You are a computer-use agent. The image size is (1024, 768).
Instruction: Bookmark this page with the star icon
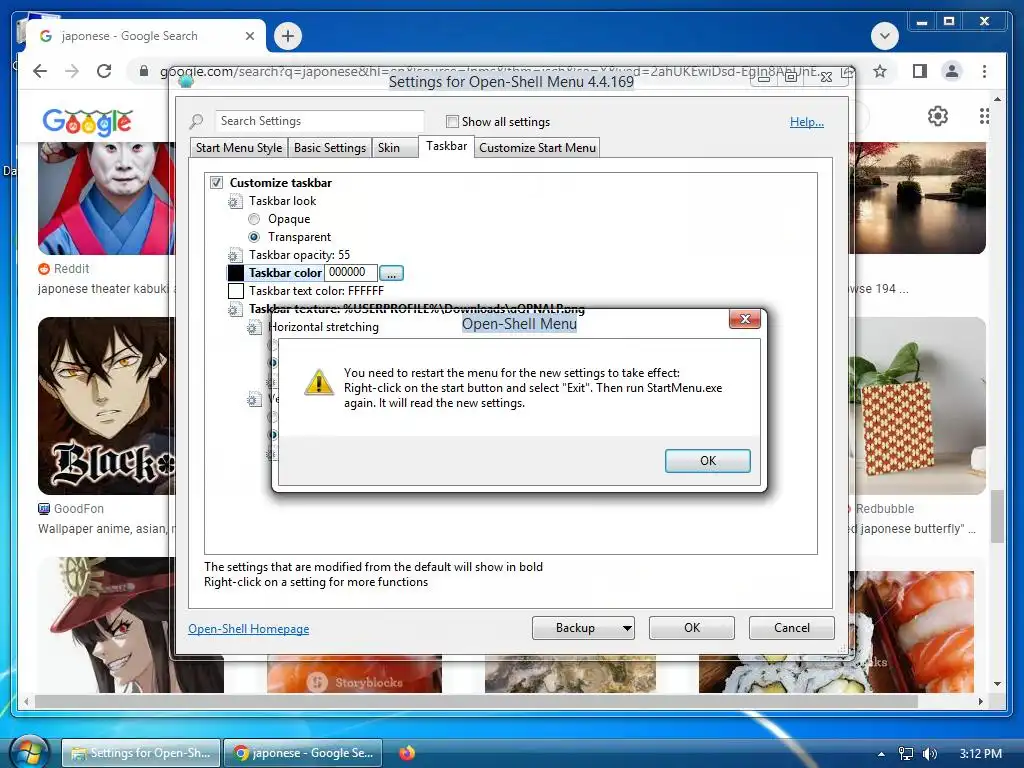coord(880,71)
